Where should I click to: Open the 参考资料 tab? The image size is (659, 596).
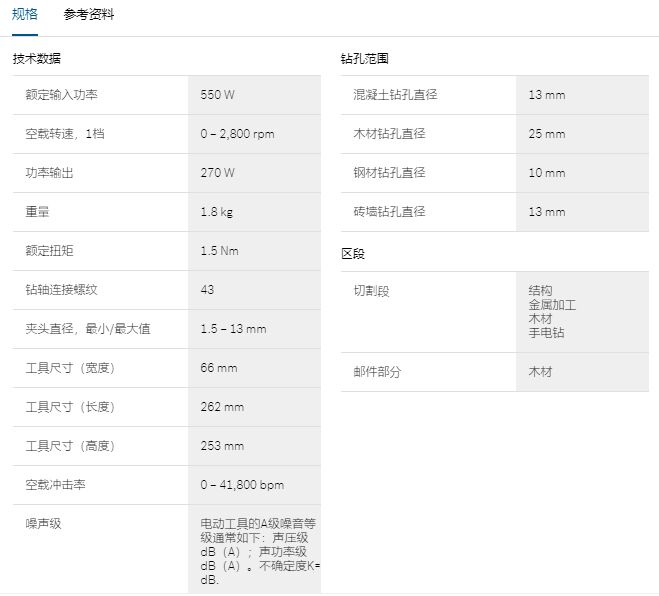click(89, 15)
